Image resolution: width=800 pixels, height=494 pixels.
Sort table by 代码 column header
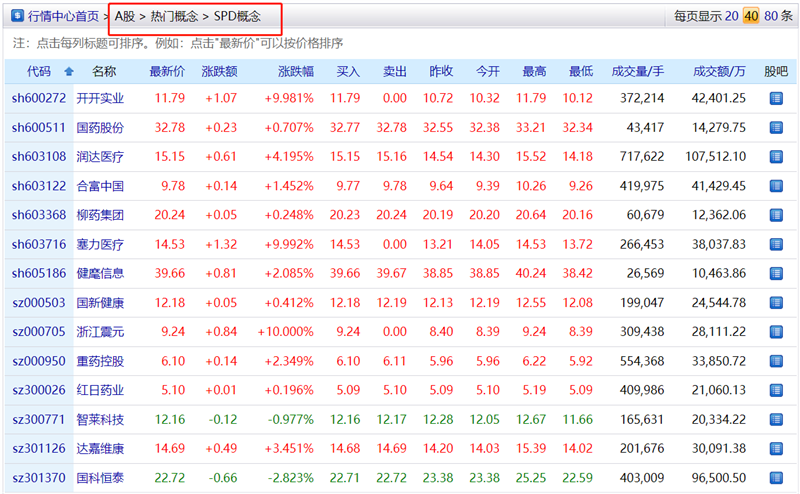(x=39, y=71)
